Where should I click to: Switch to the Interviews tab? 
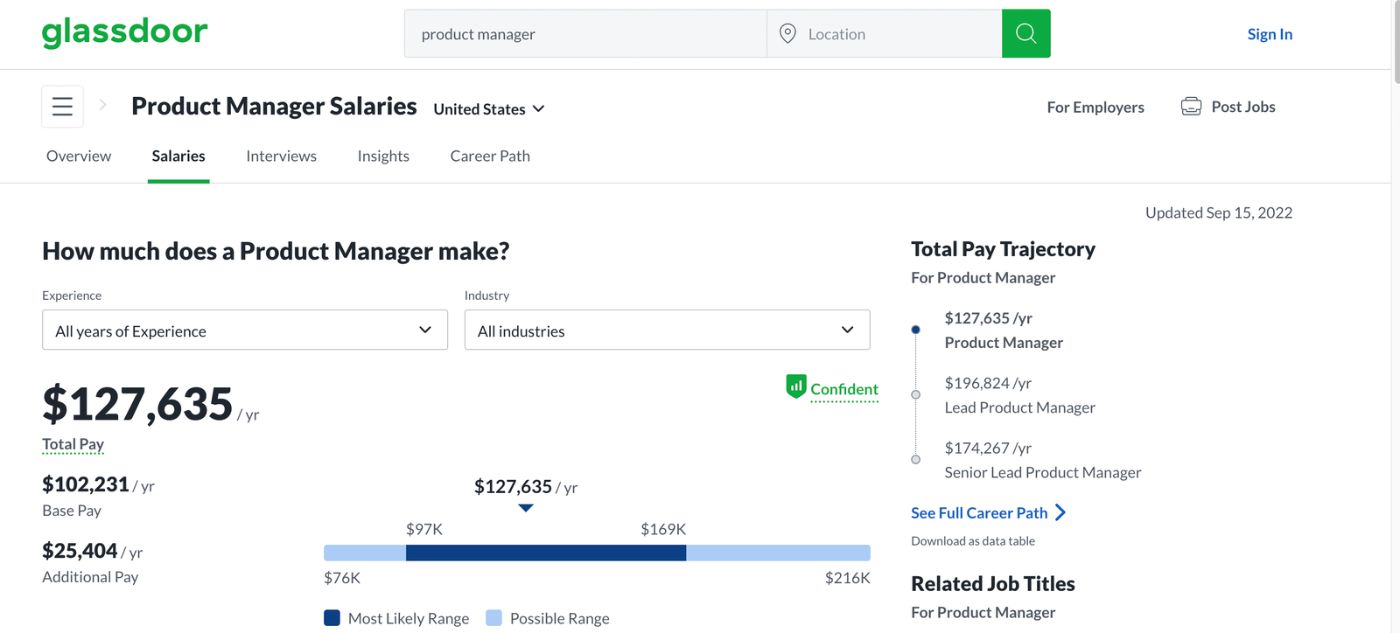280,155
